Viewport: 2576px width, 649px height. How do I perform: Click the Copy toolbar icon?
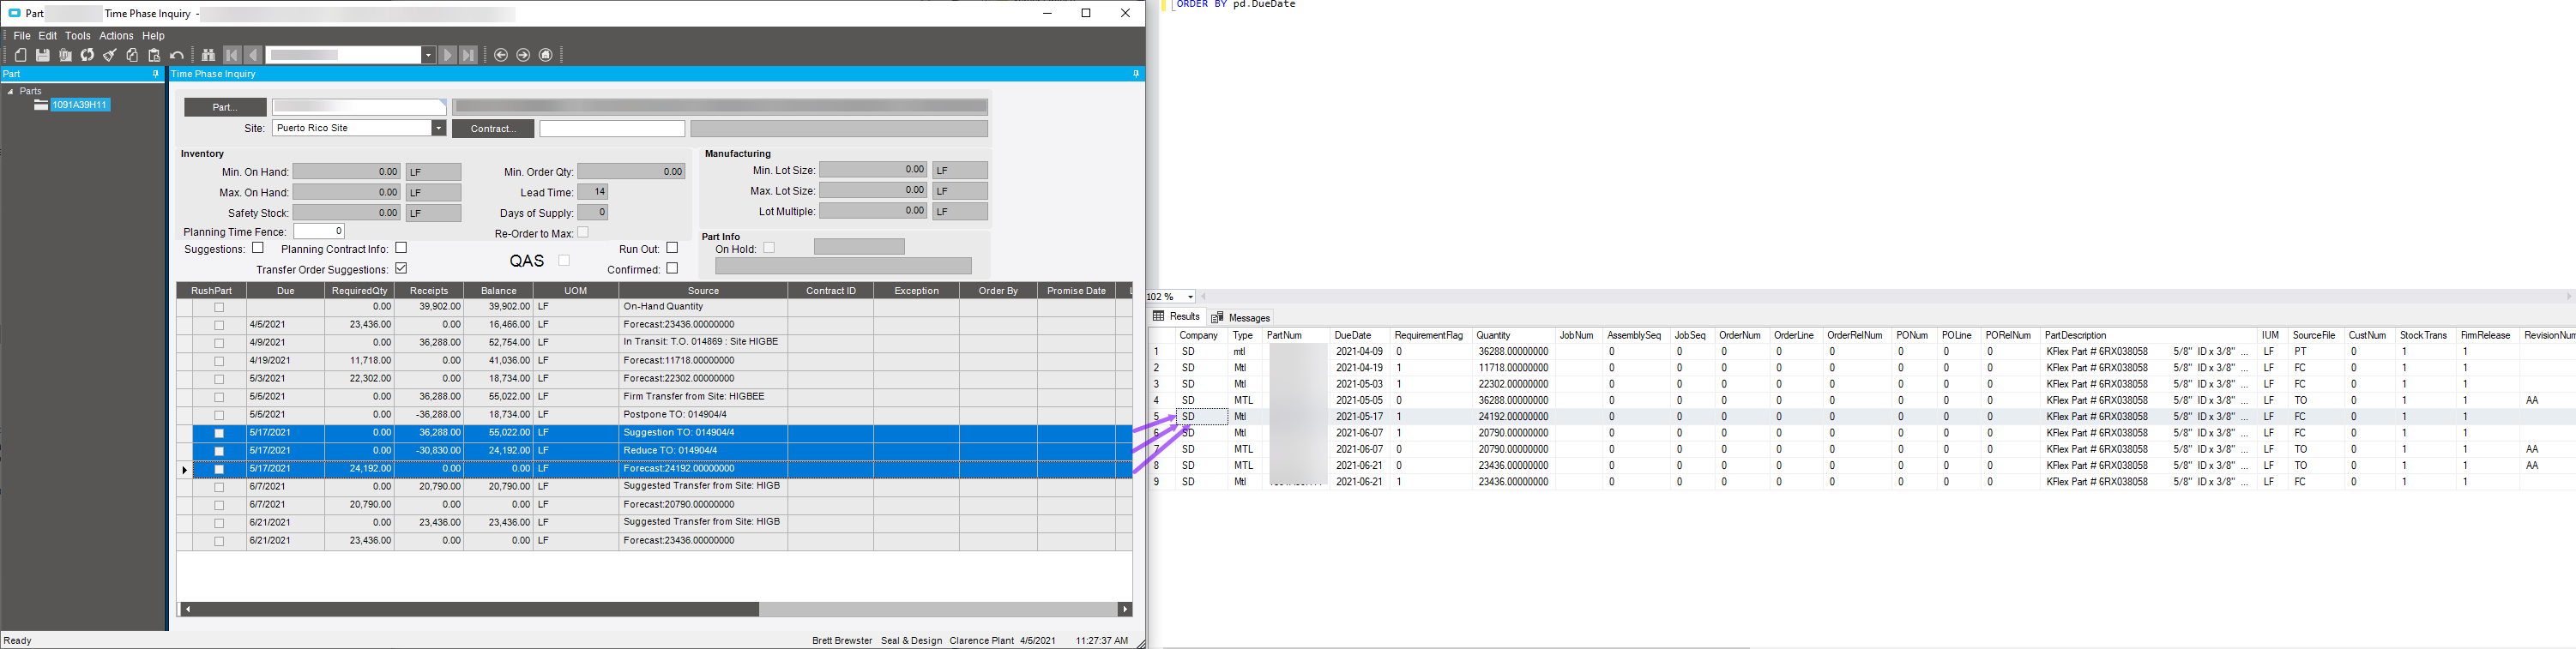click(x=132, y=55)
